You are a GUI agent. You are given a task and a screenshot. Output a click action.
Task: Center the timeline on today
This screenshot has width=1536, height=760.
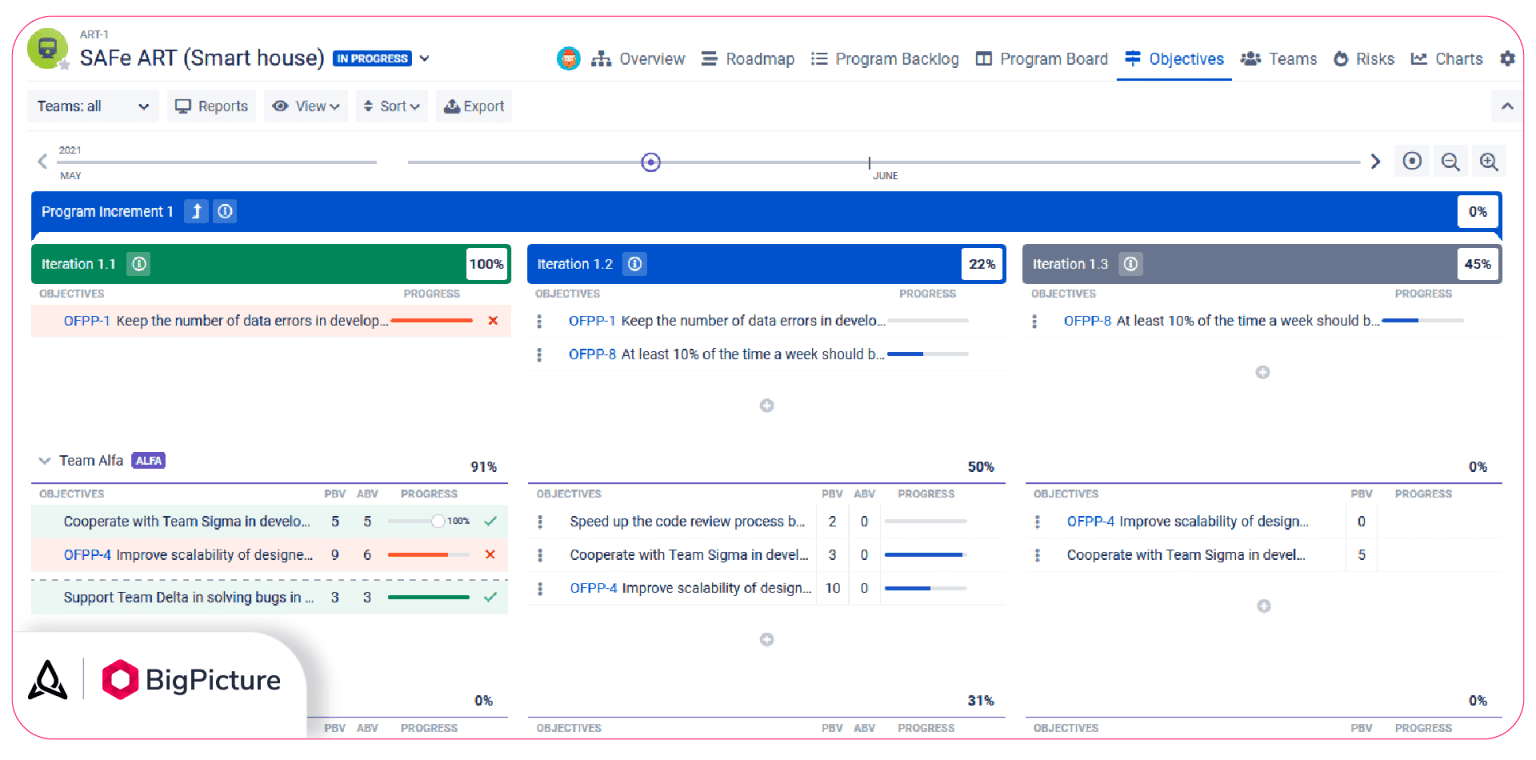[x=1412, y=161]
